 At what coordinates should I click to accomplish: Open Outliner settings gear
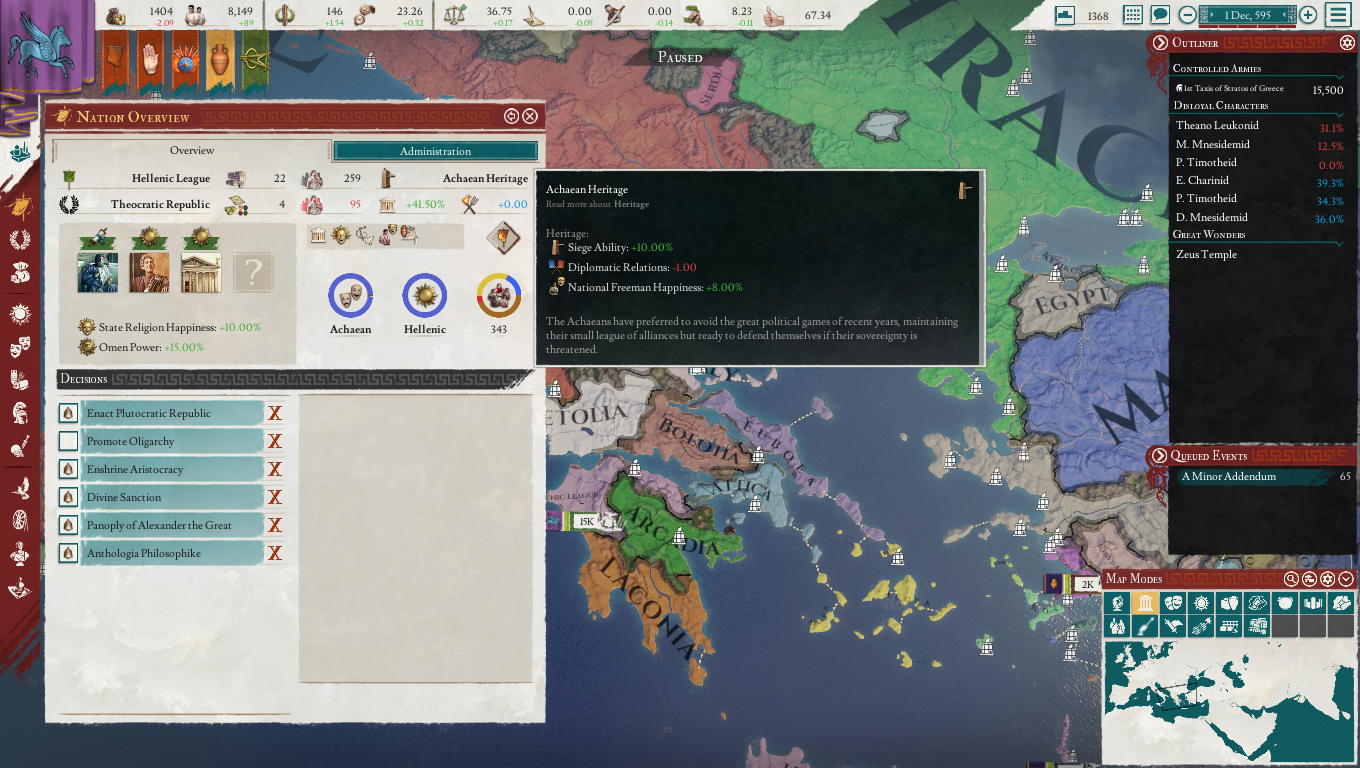[x=1346, y=43]
